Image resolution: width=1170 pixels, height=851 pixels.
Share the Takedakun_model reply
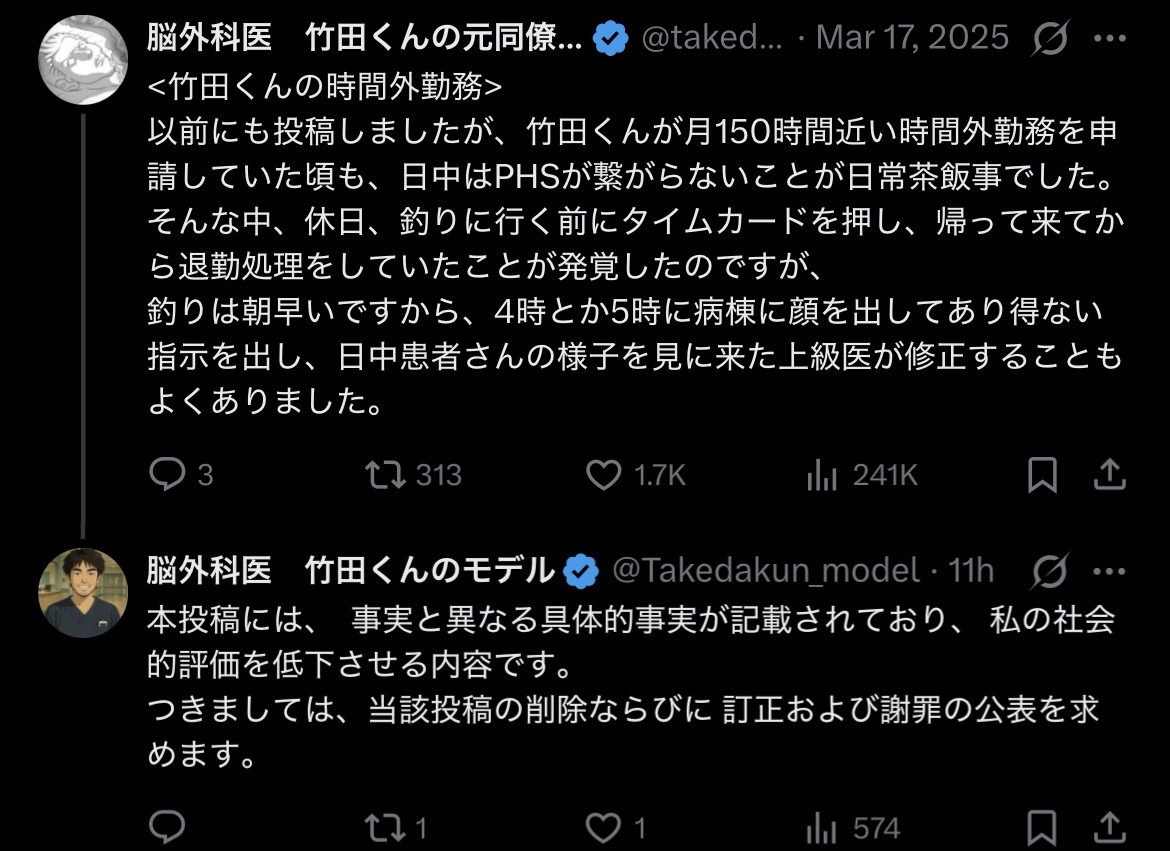(1108, 827)
